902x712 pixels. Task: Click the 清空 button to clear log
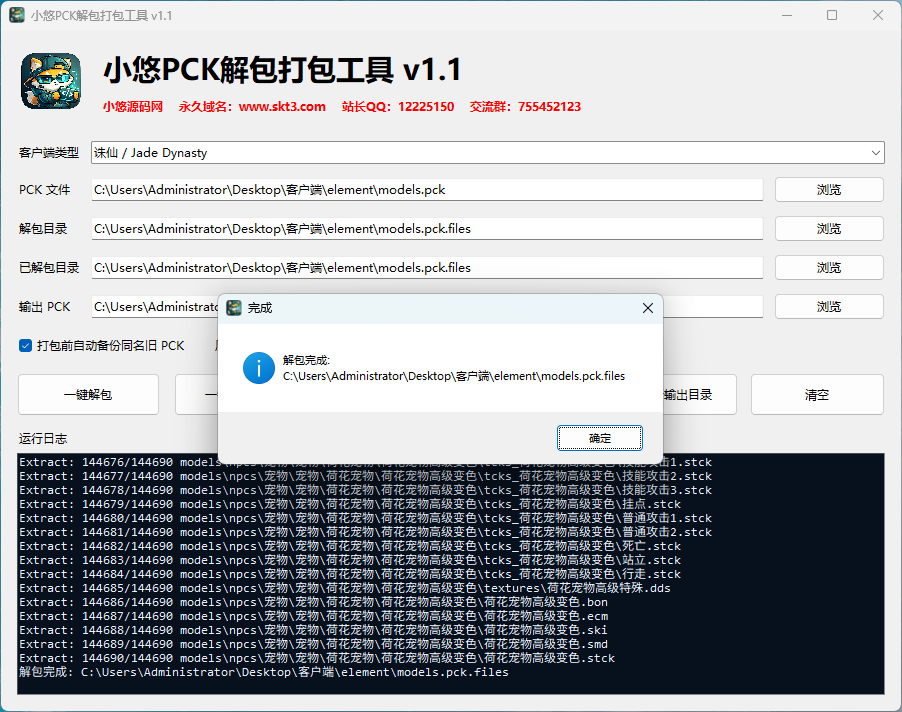[817, 395]
